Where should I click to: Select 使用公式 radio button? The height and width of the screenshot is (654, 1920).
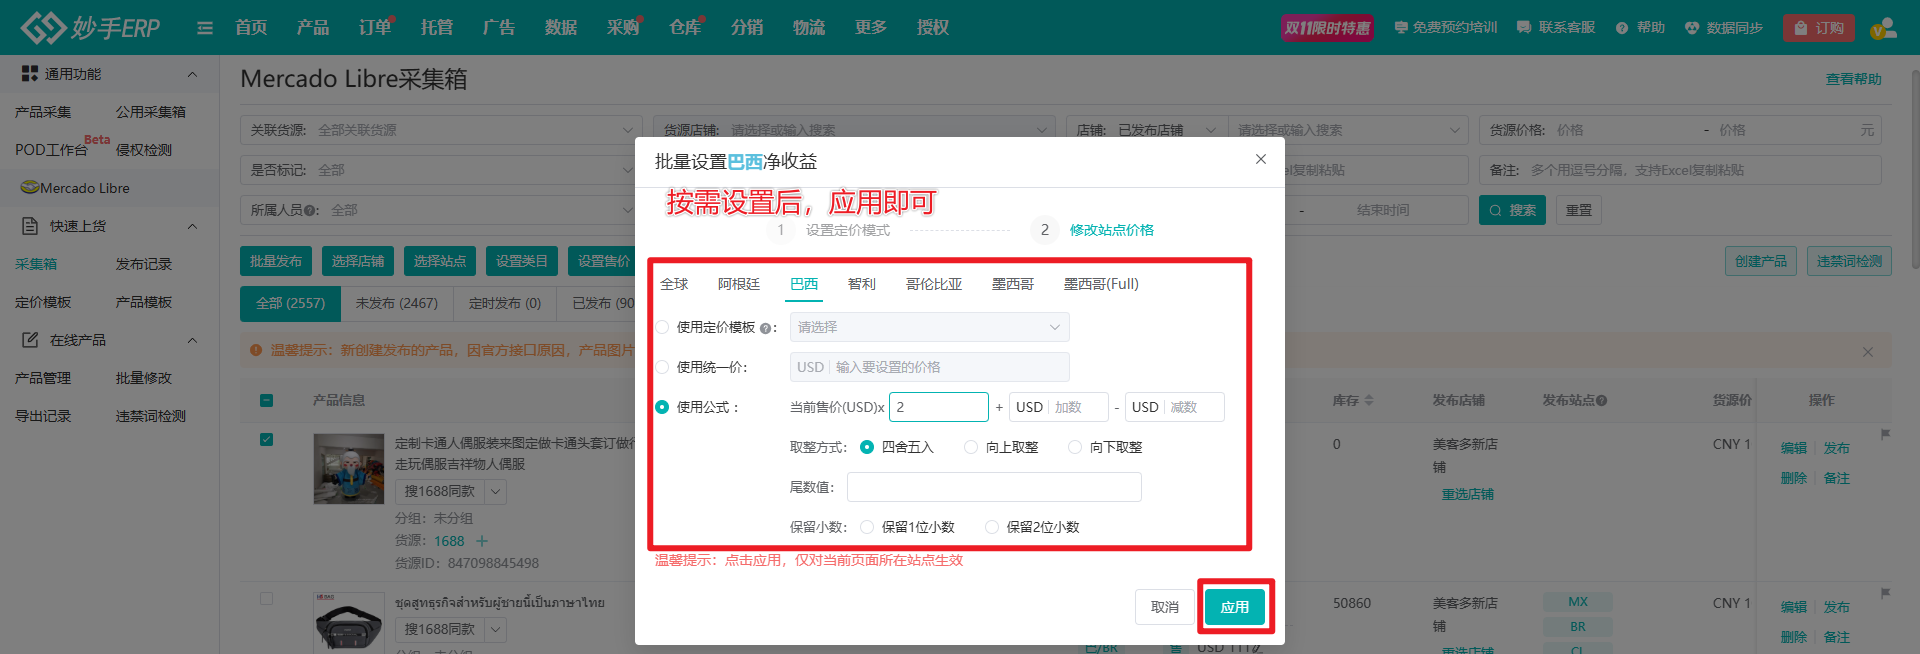click(662, 407)
